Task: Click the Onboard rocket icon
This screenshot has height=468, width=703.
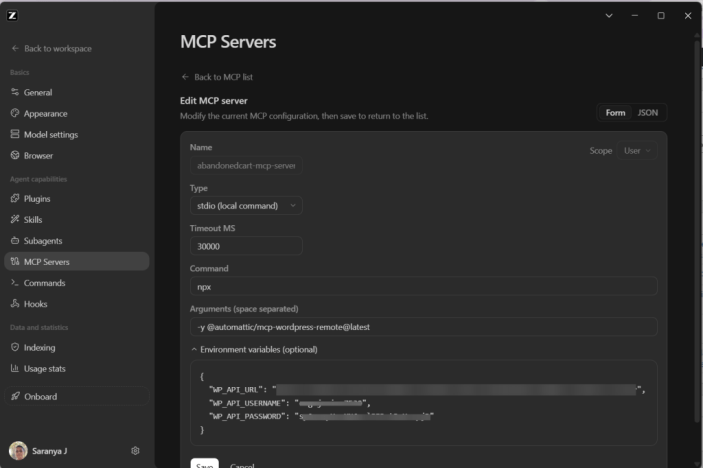Action: coord(15,396)
